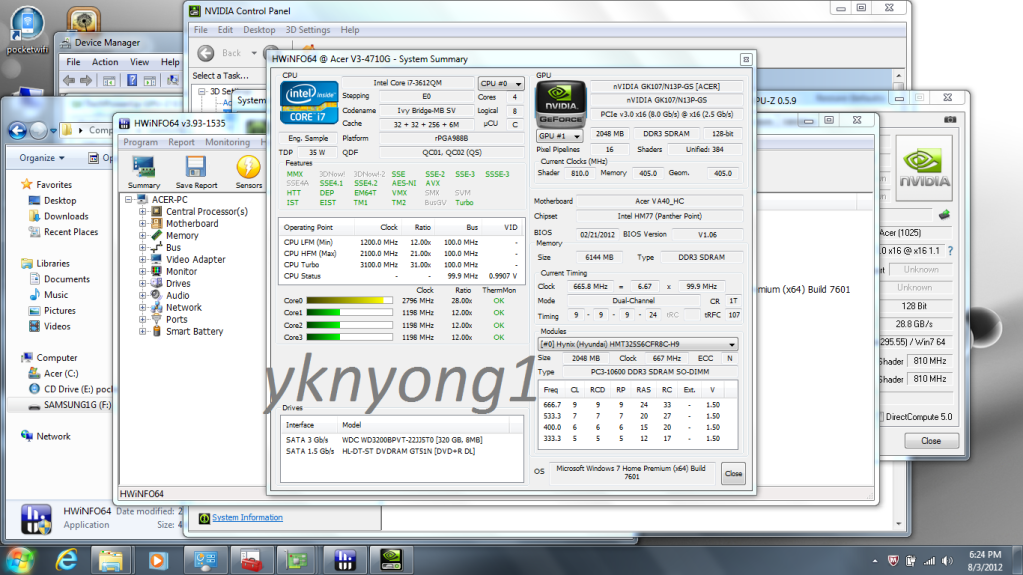Click the Core0 usage bar
The height and width of the screenshot is (575, 1023).
coord(349,301)
